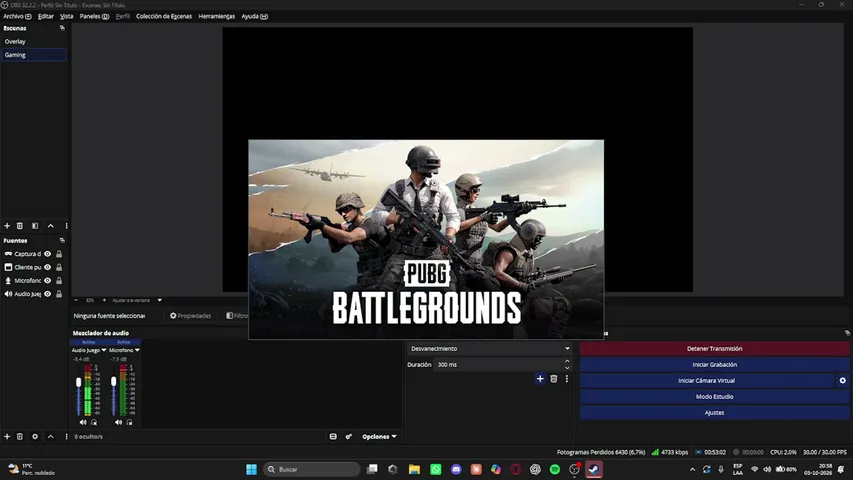This screenshot has height=480, width=853.
Task: Delete selected scene with Escenas trash icon
Action: 20,226
